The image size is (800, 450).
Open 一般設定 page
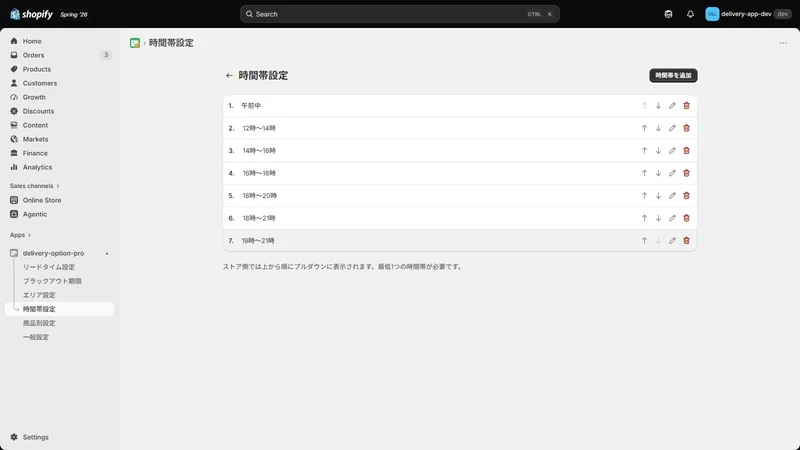36,337
